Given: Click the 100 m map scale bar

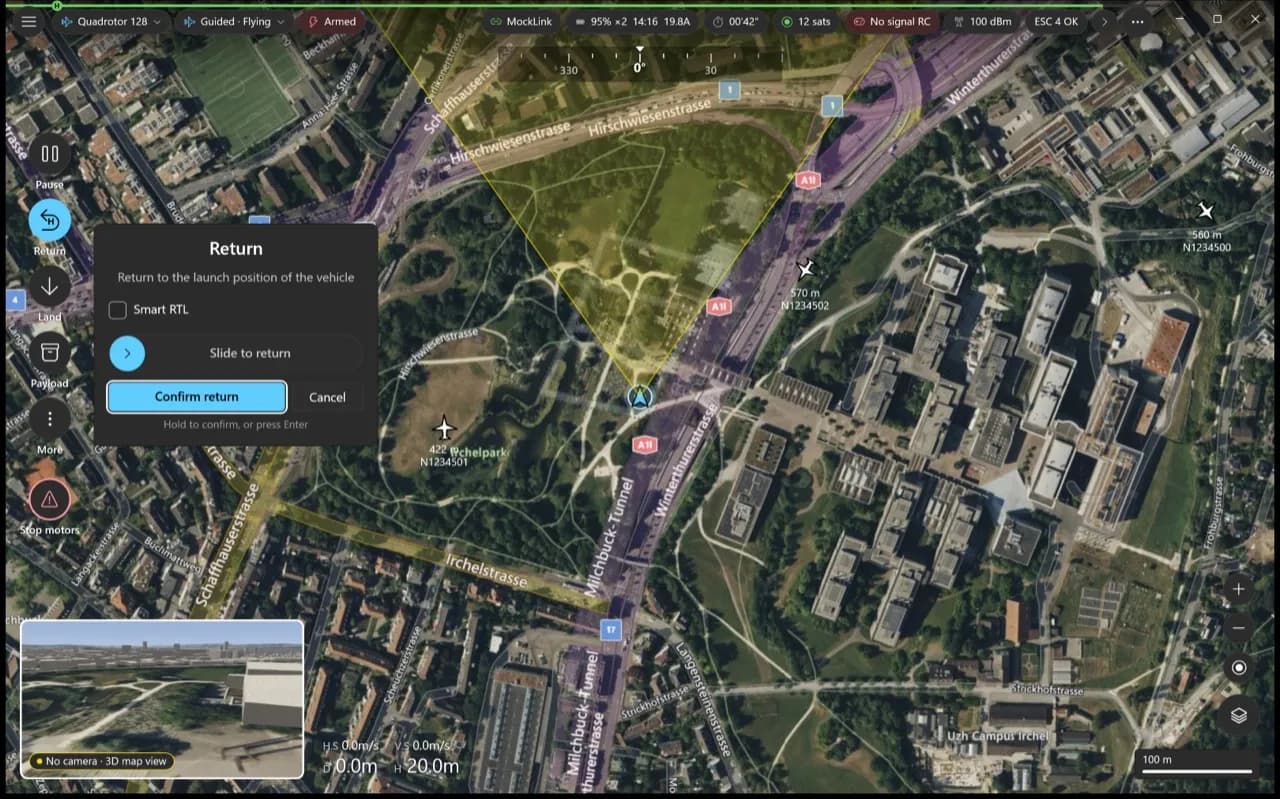Looking at the screenshot, I should click(1197, 763).
